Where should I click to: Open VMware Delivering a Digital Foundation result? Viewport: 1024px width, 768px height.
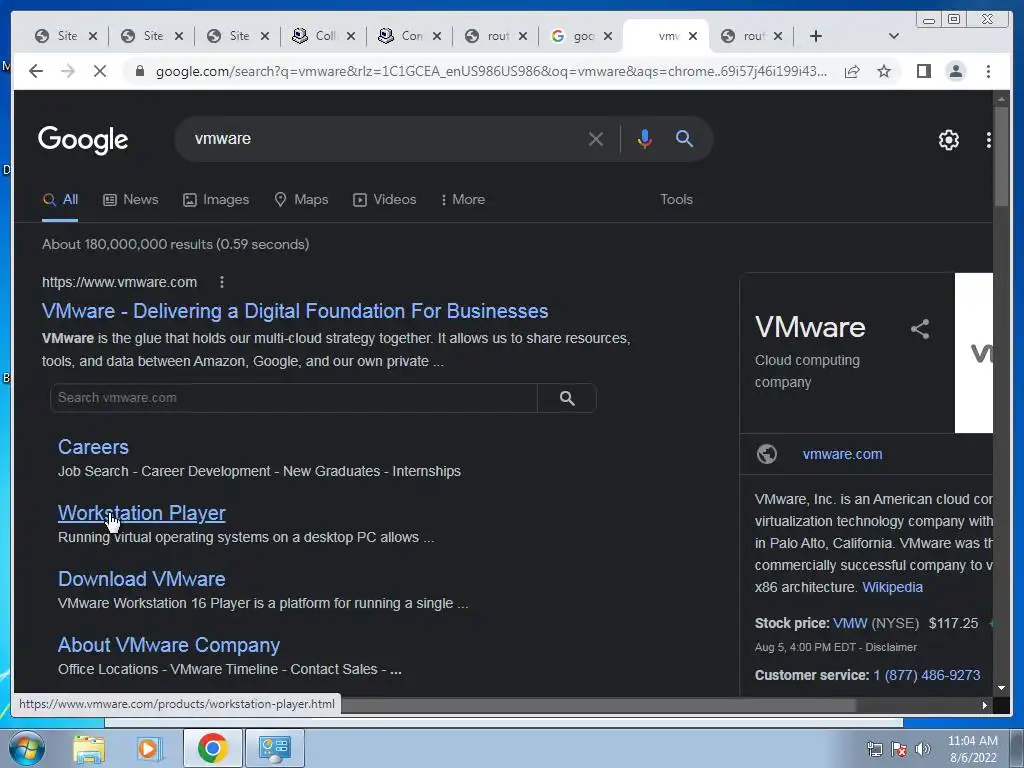click(295, 311)
